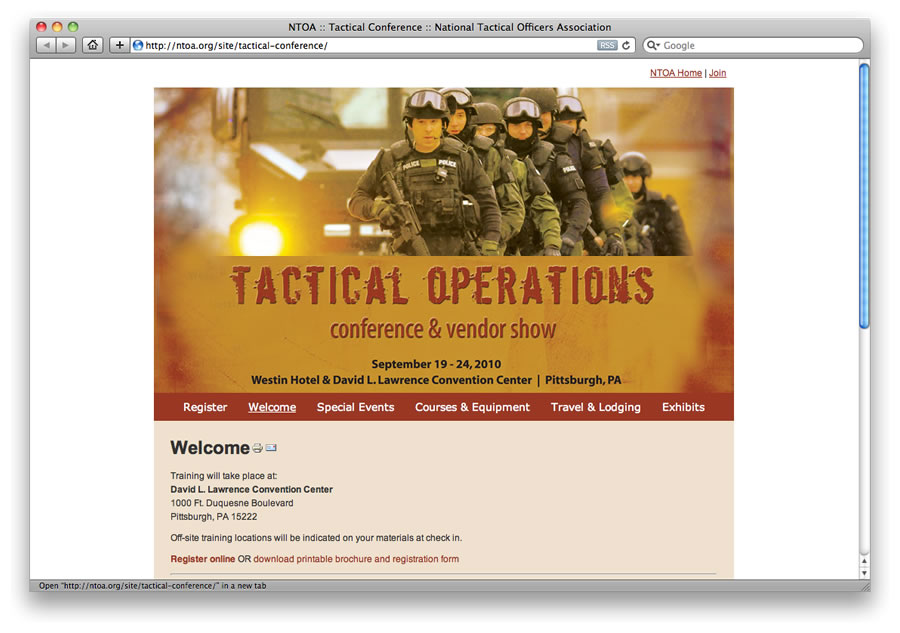
Task: Print the Welcome page via printer icon
Action: pos(257,448)
